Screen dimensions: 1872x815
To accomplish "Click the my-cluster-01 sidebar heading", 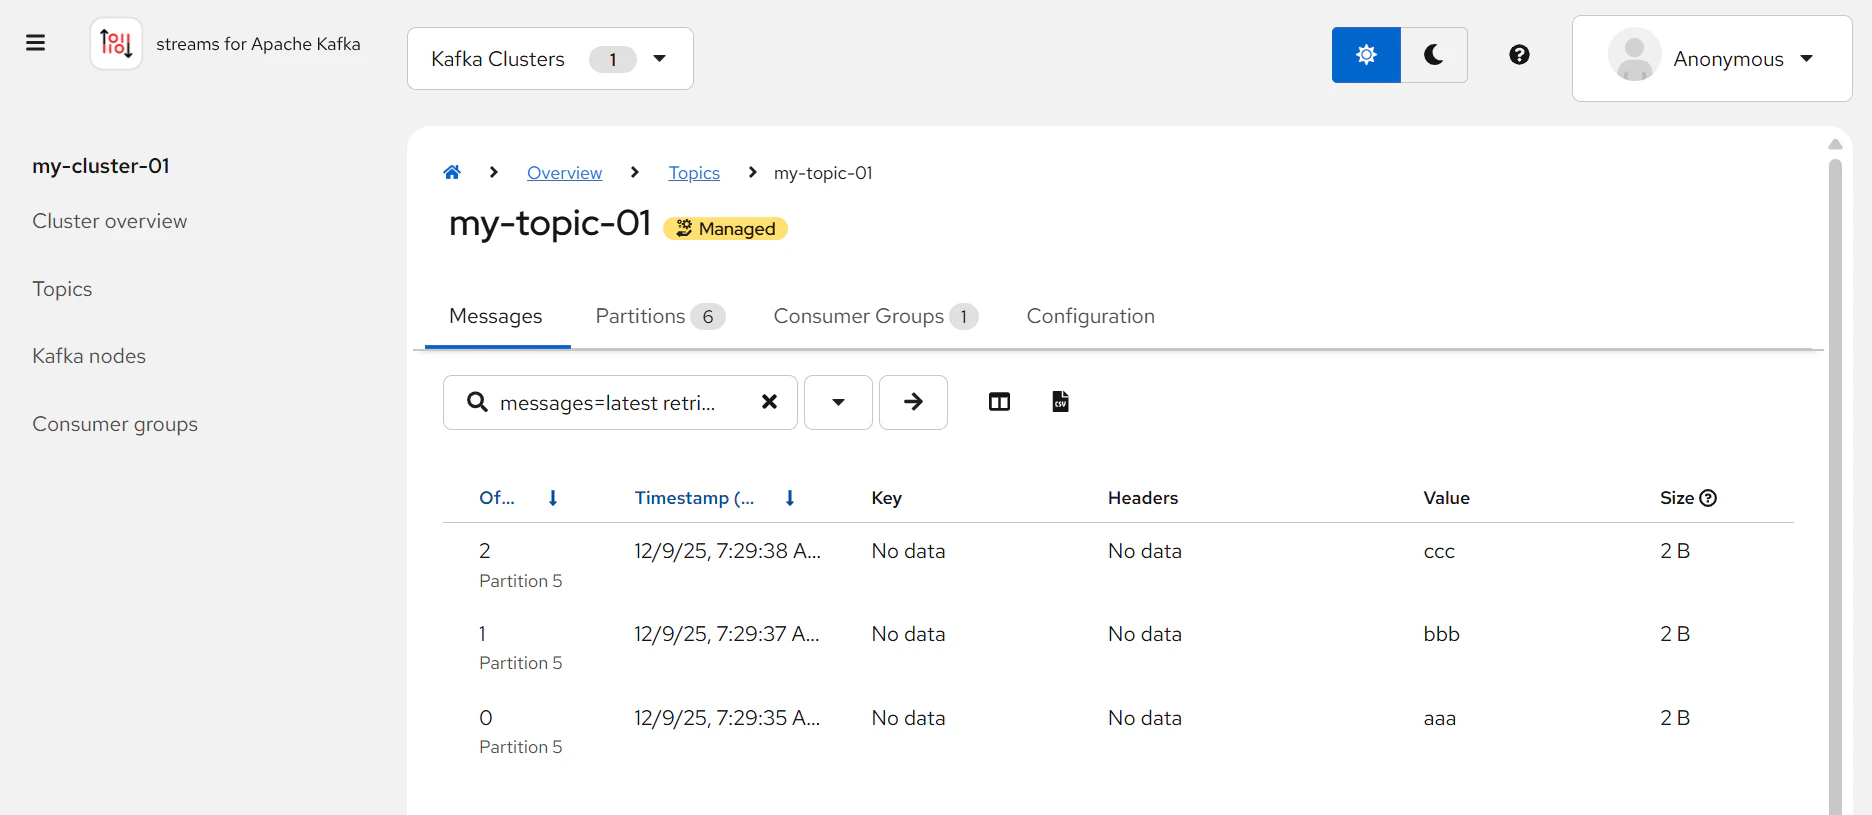I will (101, 166).
